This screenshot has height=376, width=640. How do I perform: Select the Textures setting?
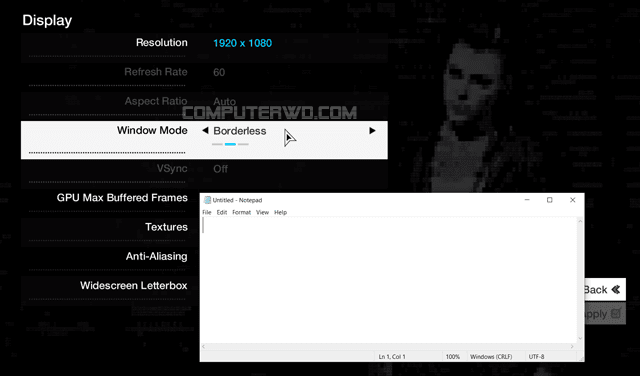[166, 227]
